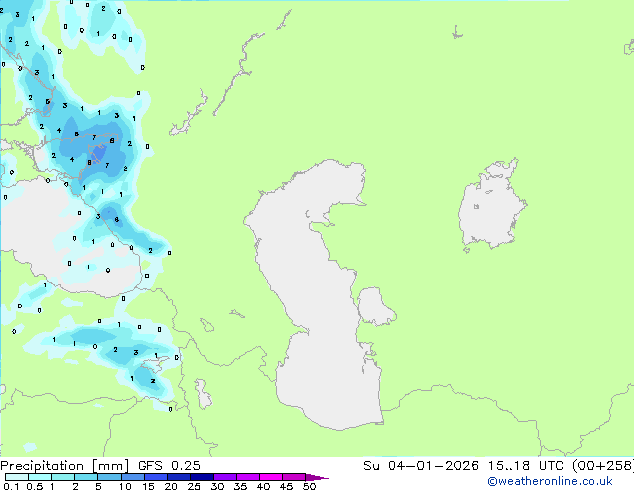Viewport: 634px width, 490px height.
Task: Click the 'GFS 0.25' model label
Action: click(x=169, y=466)
